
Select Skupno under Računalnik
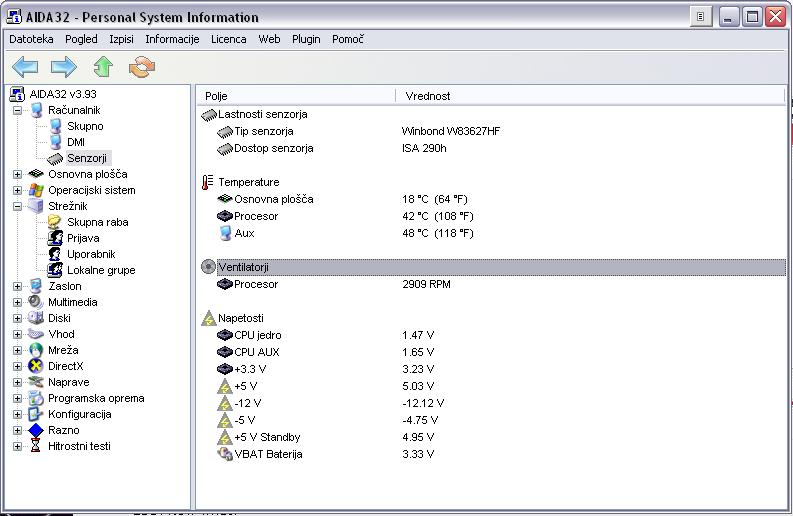85,126
